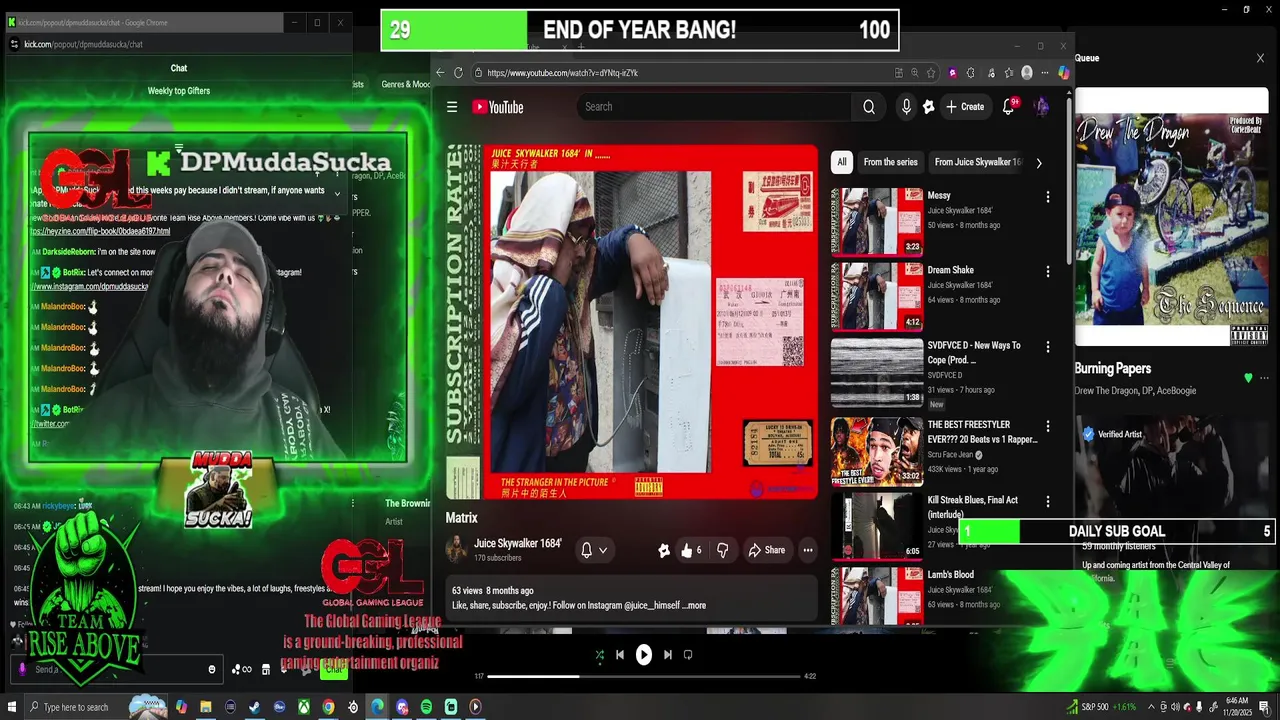Viewport: 1280px width, 720px height.
Task: Open options for Kill Streak Blues video
Action: click(1048, 502)
